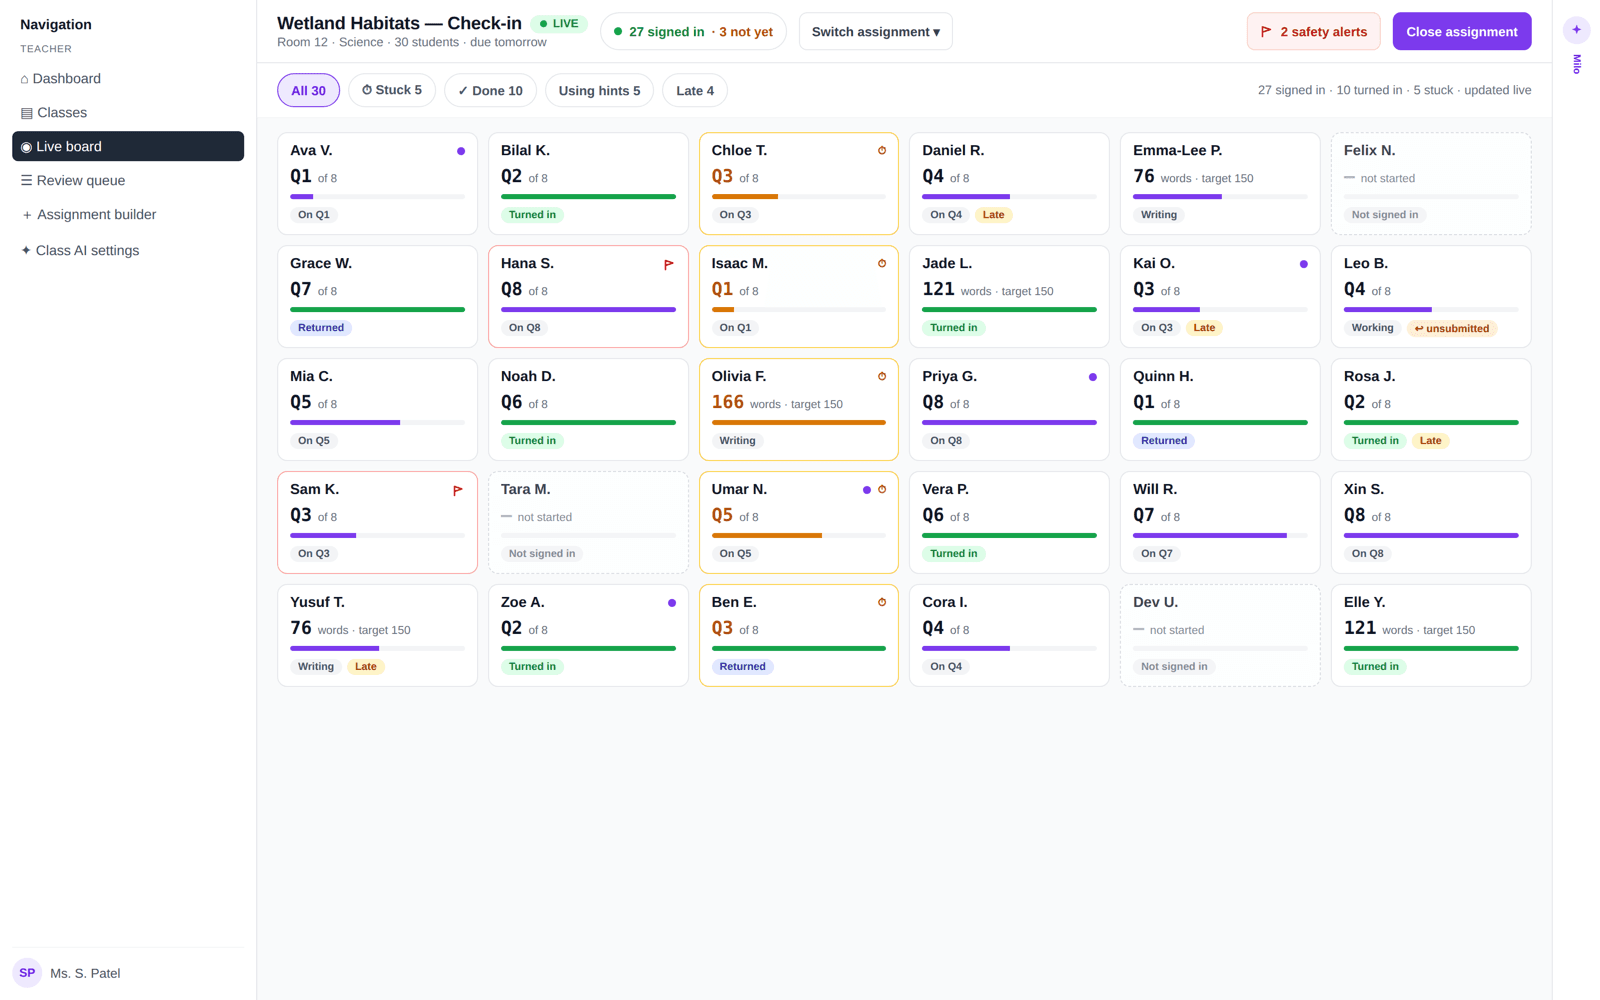Click stuck timer icon on Olivia F. card
The width and height of the screenshot is (1600, 1000).
pos(882,377)
